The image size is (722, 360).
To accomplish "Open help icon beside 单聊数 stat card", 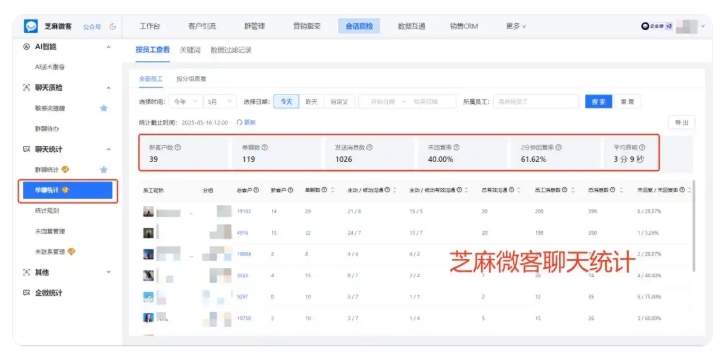I will click(x=265, y=148).
